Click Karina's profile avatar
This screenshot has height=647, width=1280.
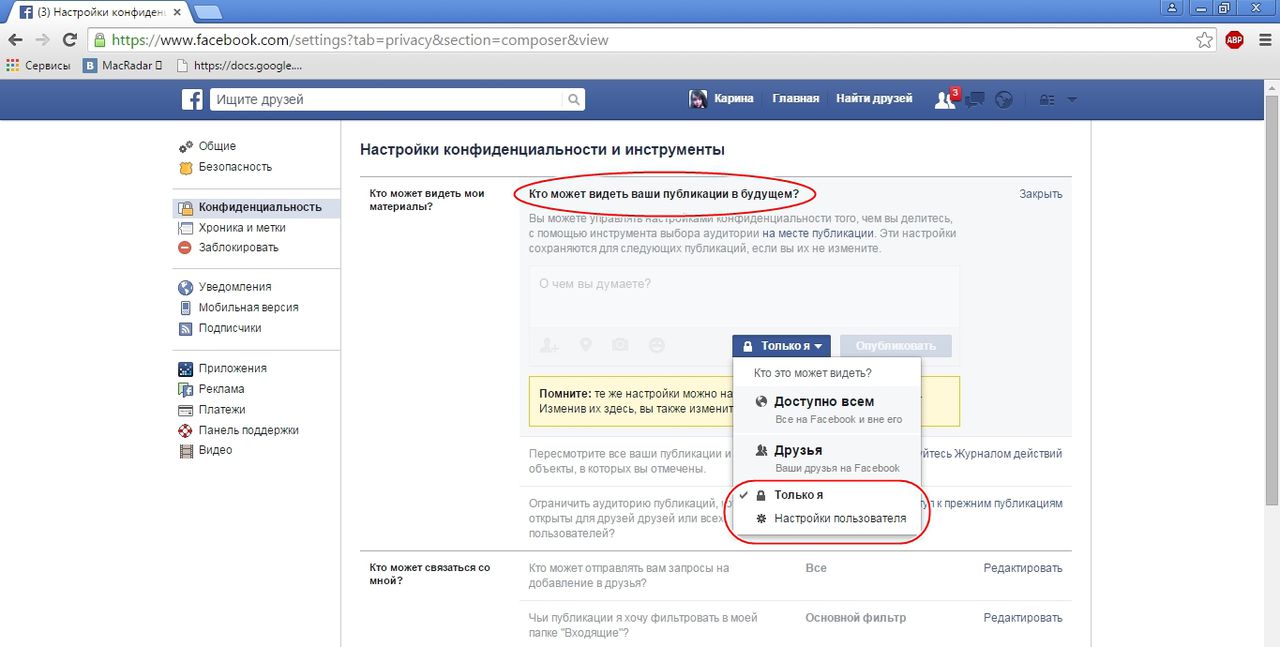pyautogui.click(x=698, y=99)
